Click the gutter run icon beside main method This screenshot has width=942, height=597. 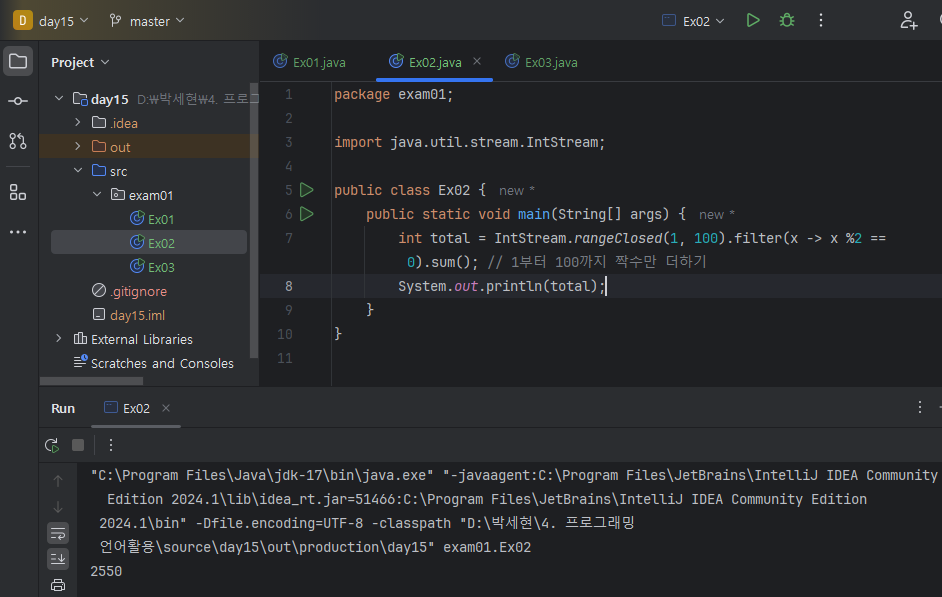click(306, 214)
